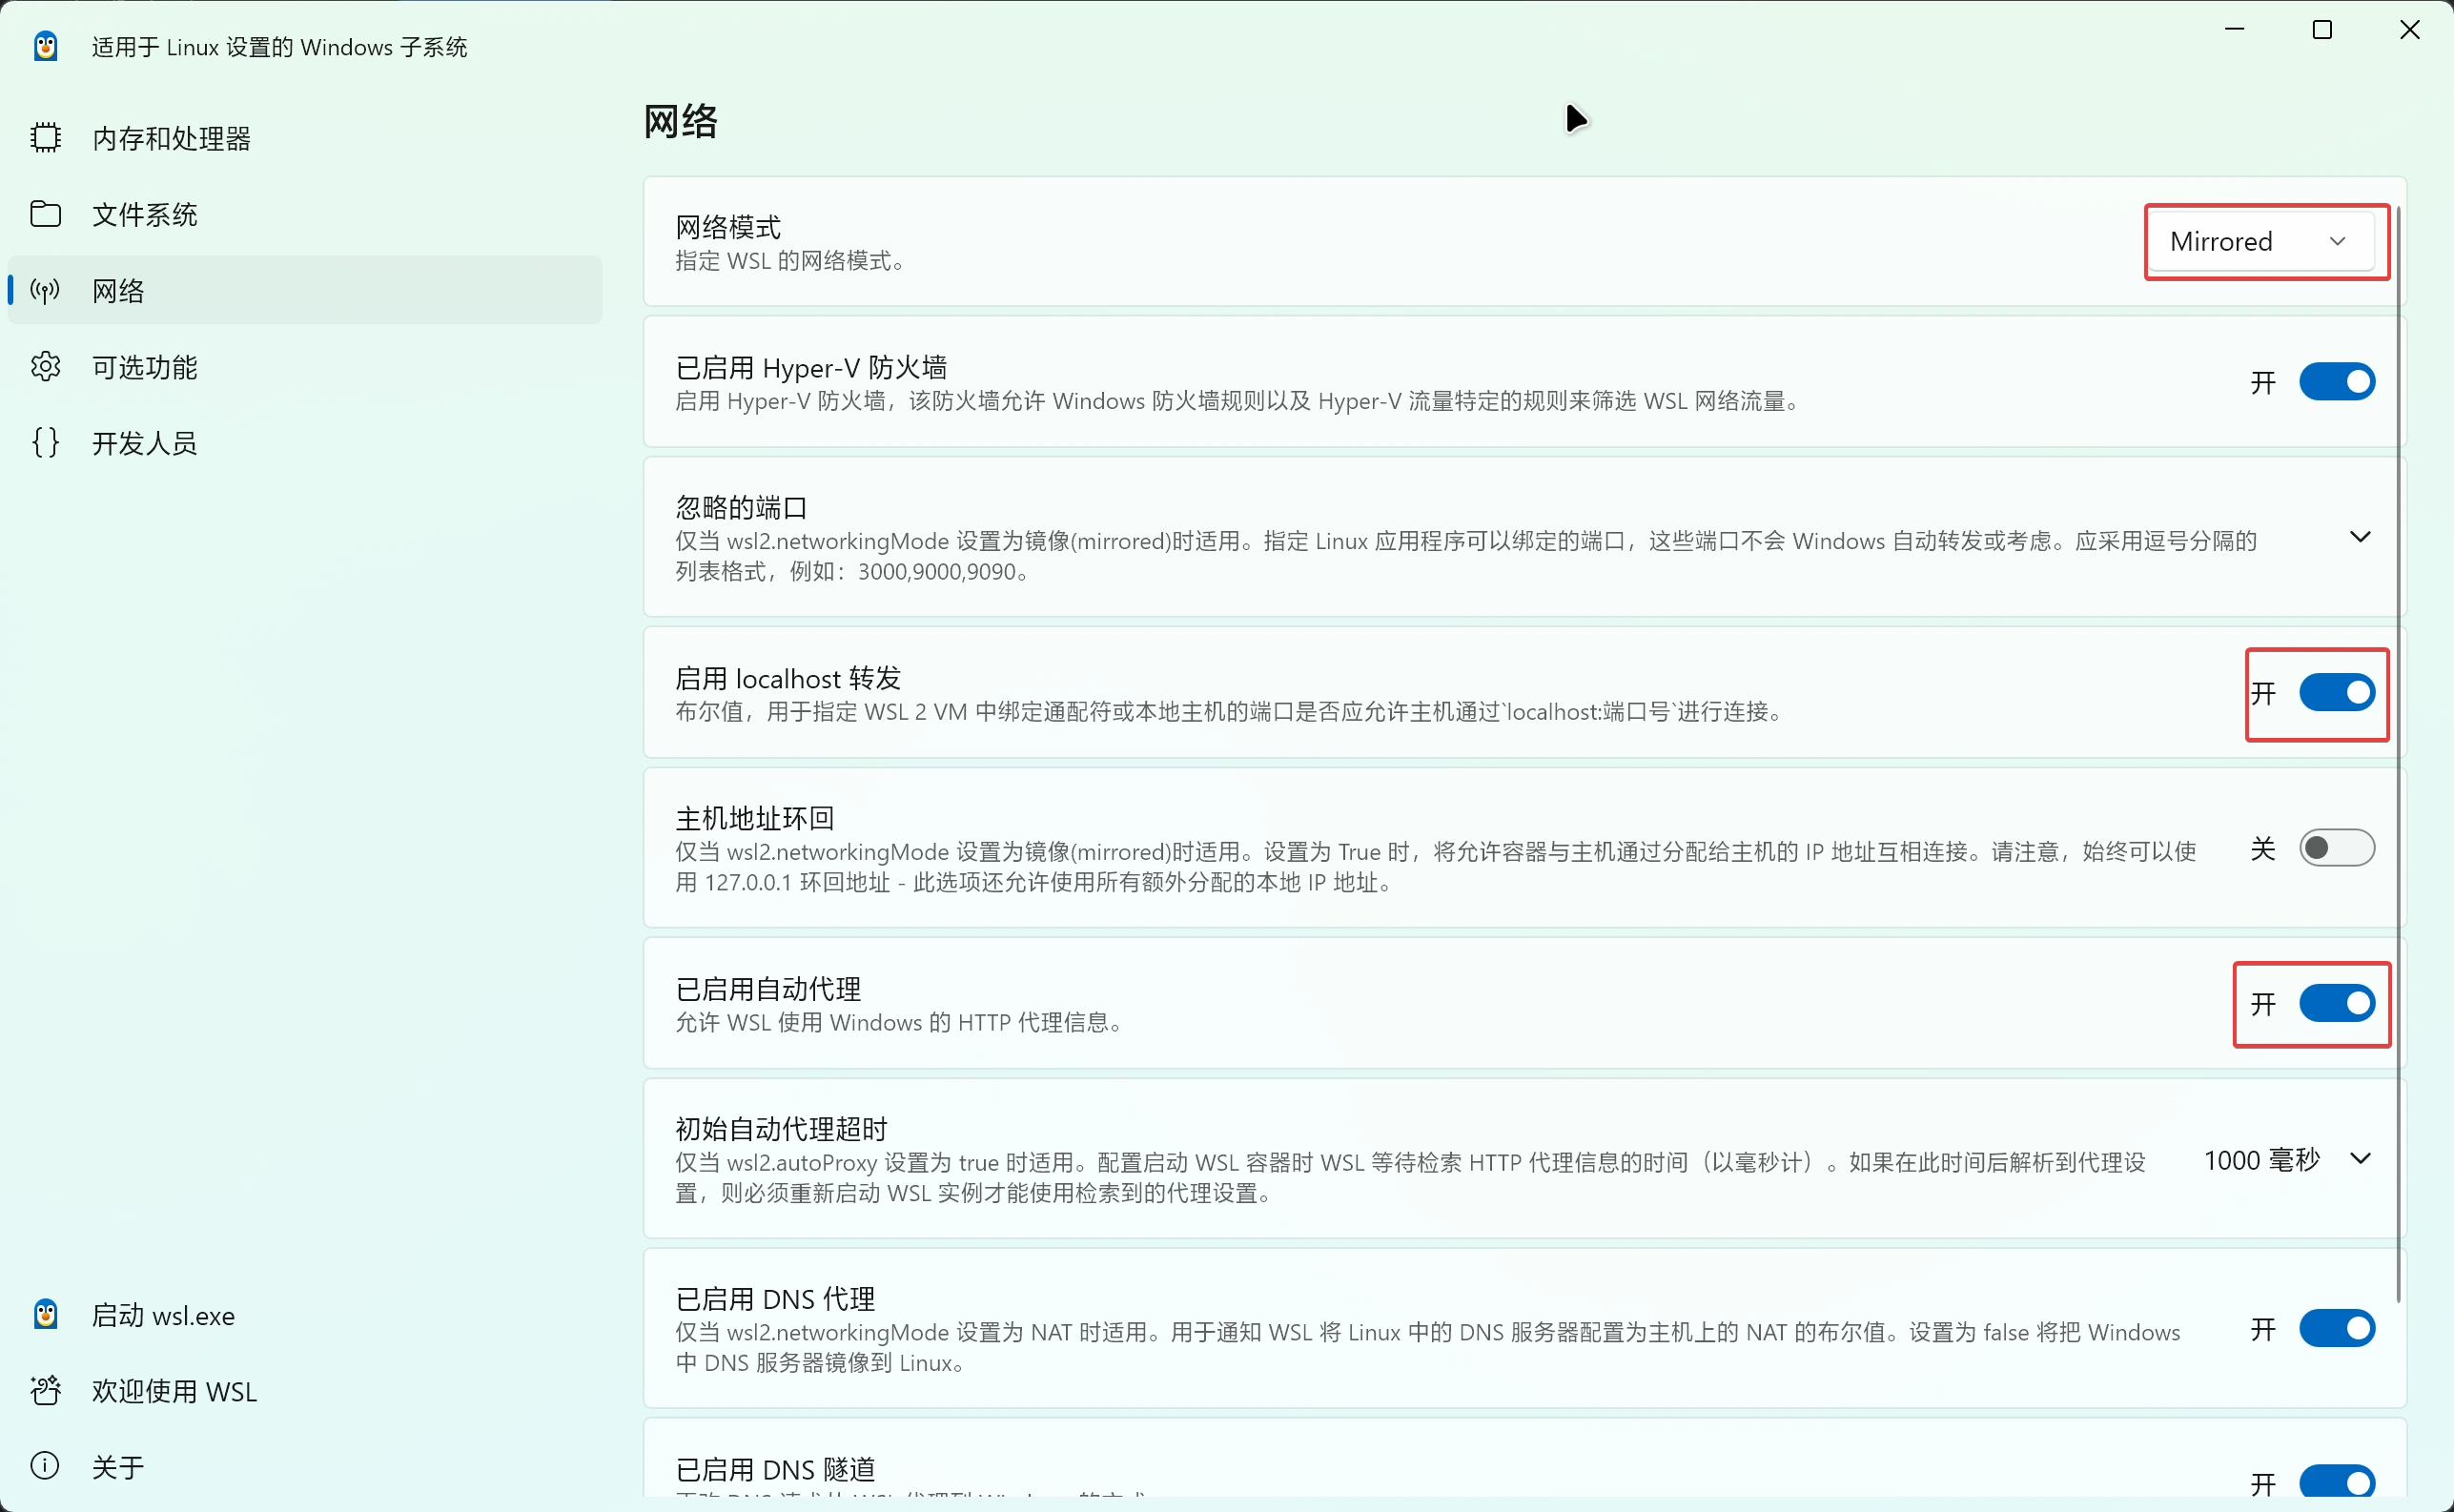Open the 关于 page
This screenshot has width=2454, height=1512.
tap(305, 1467)
